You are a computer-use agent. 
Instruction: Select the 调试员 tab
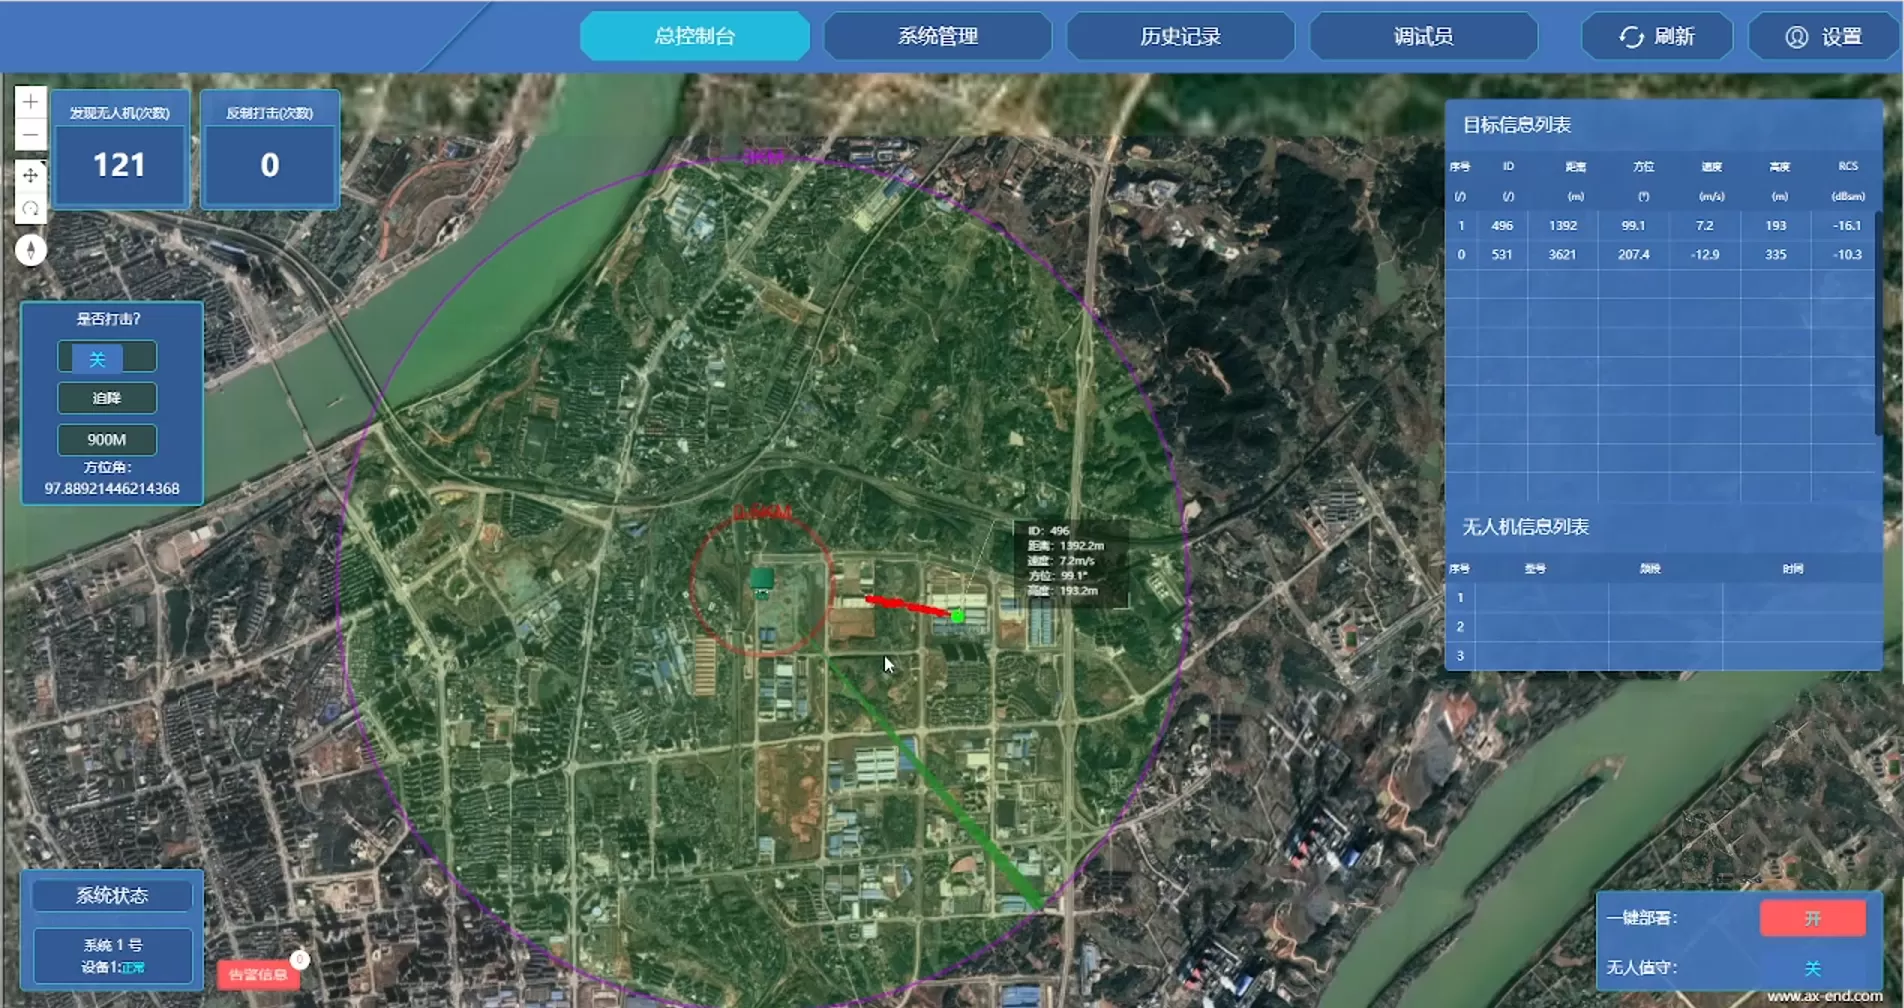1423,37
